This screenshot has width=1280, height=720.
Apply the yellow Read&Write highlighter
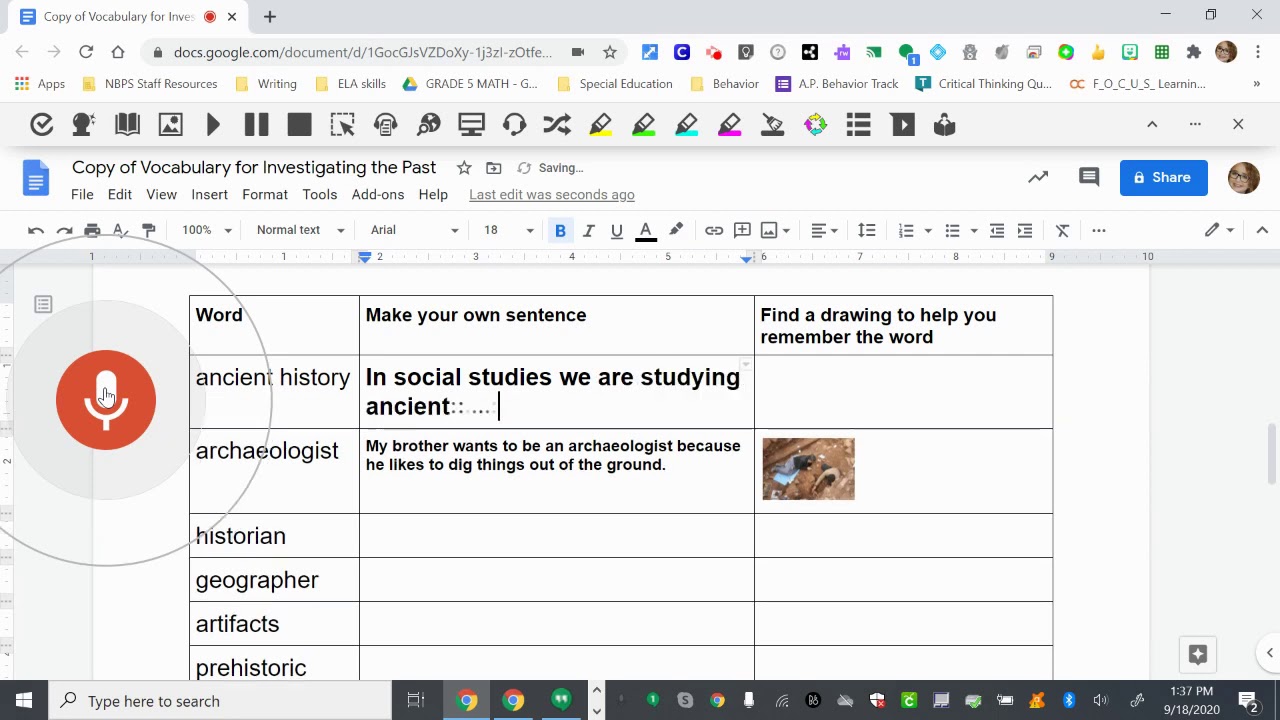600,125
